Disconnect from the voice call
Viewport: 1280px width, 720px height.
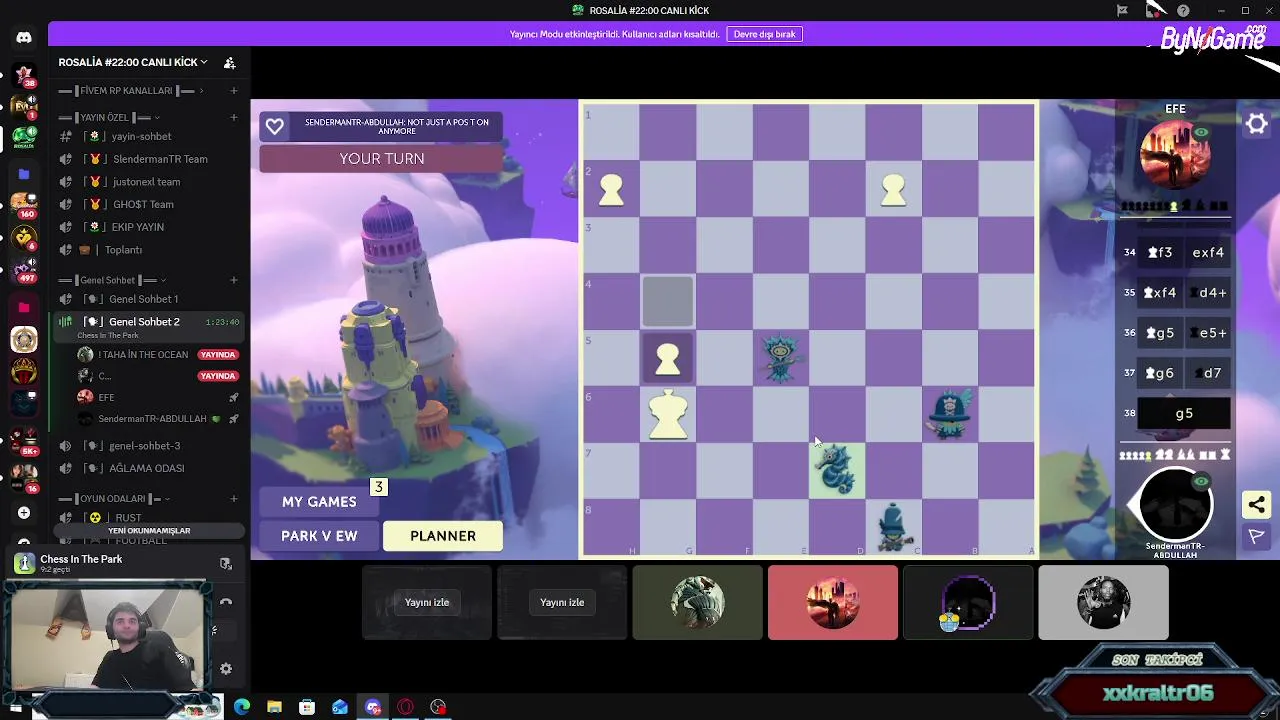[226, 602]
